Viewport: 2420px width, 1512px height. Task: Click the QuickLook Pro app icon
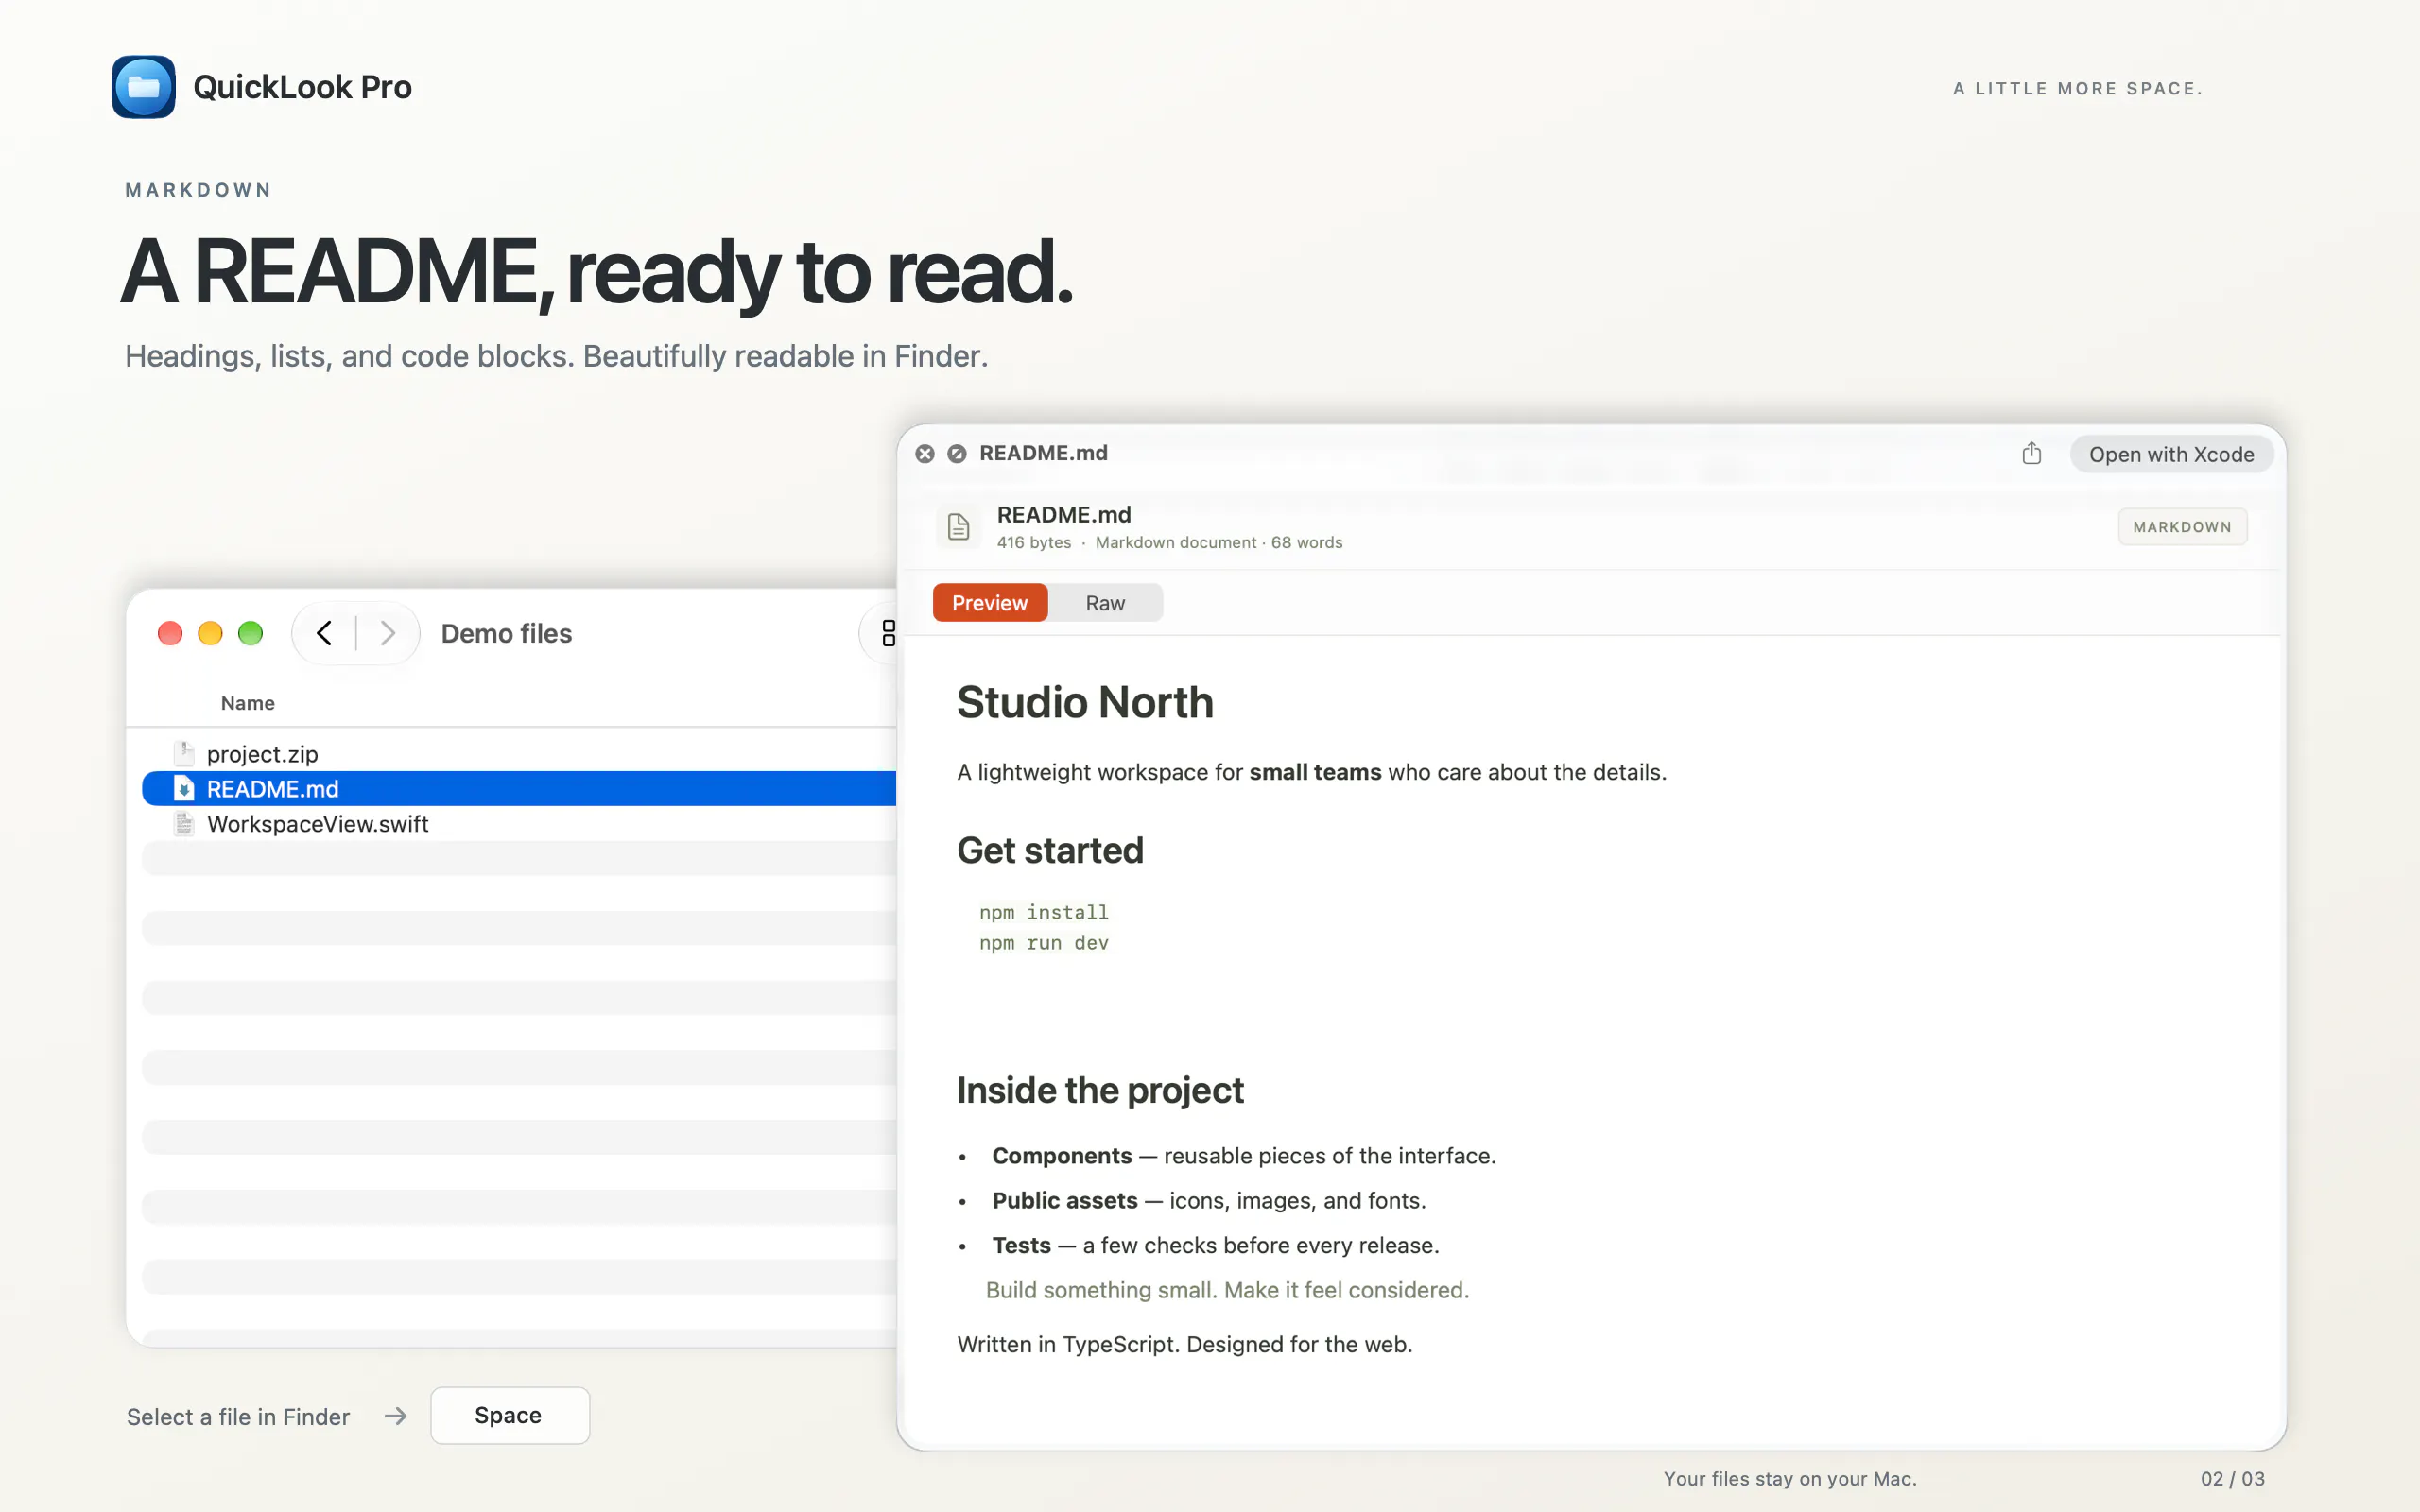143,87
